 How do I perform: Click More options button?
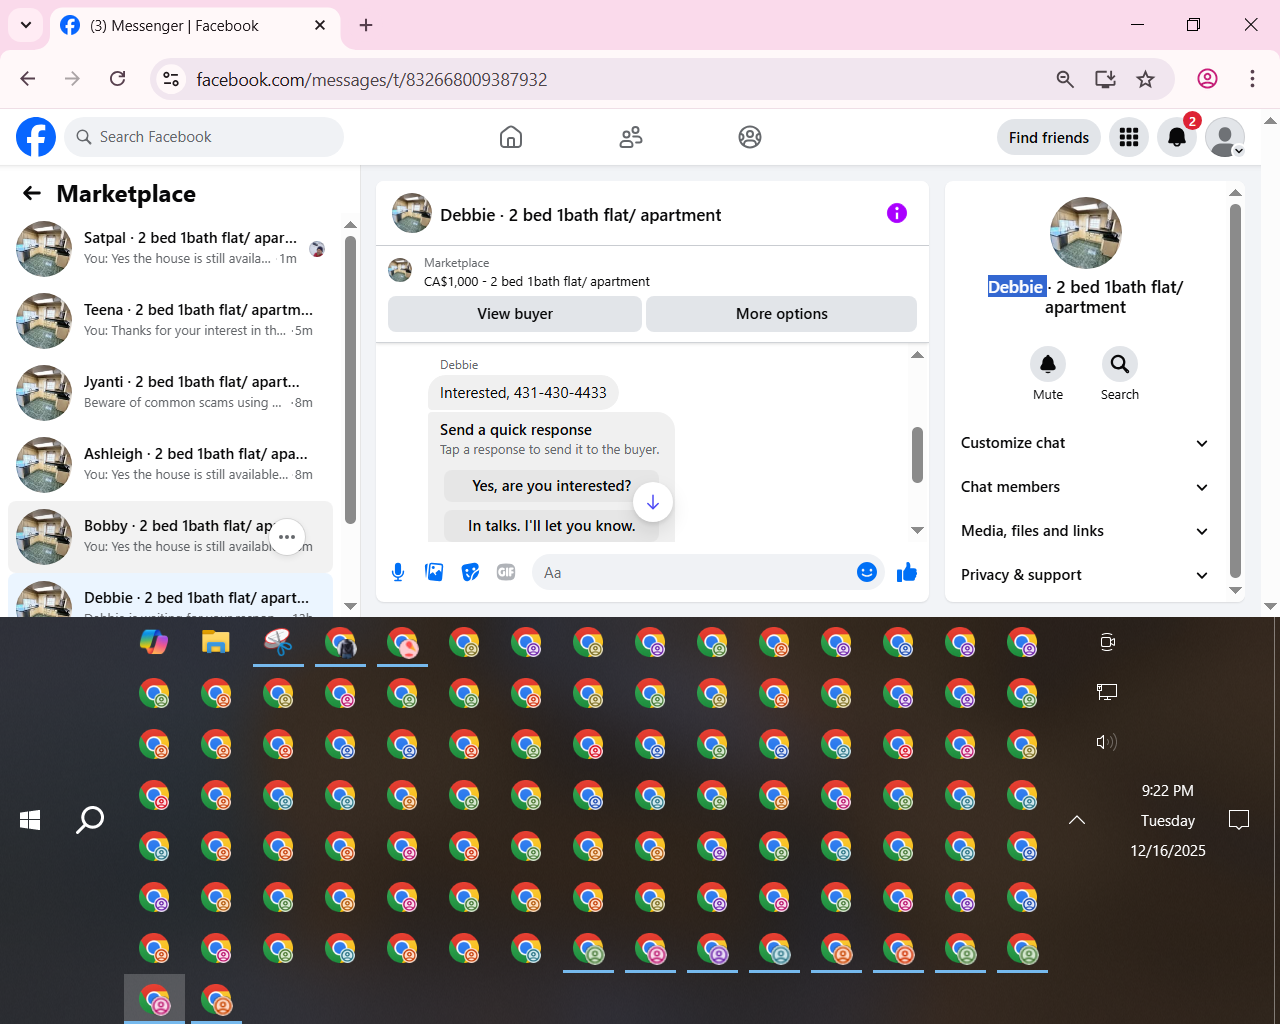782,314
